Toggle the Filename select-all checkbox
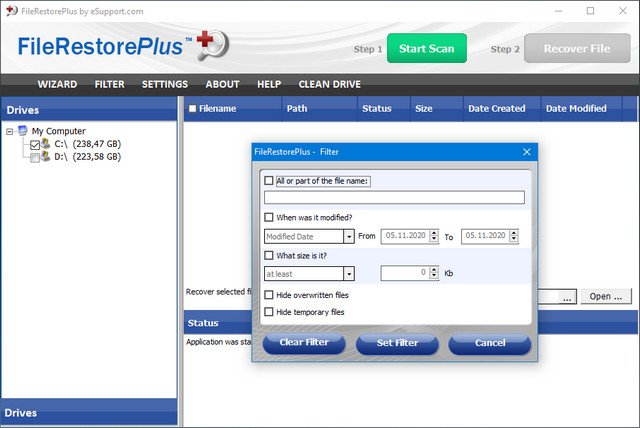 (x=193, y=109)
